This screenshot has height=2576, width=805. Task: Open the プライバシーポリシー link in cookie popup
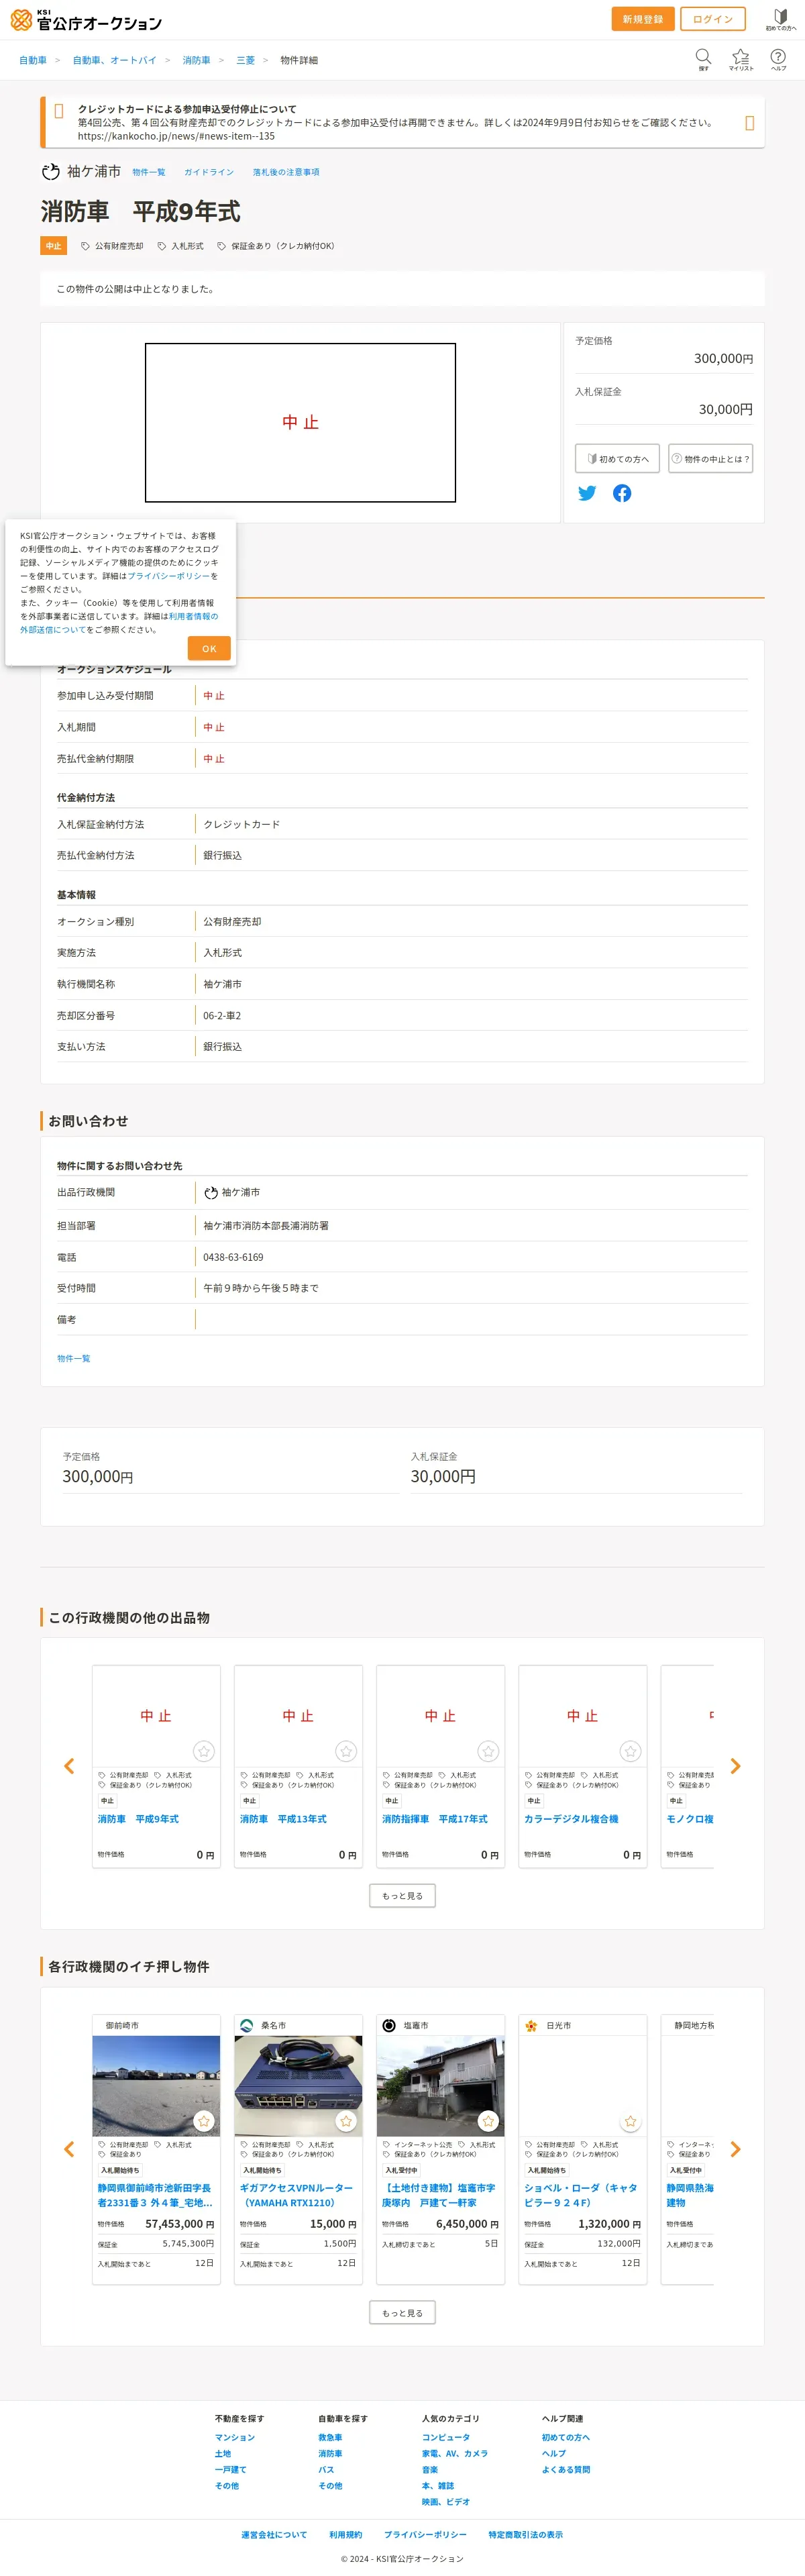coord(169,576)
